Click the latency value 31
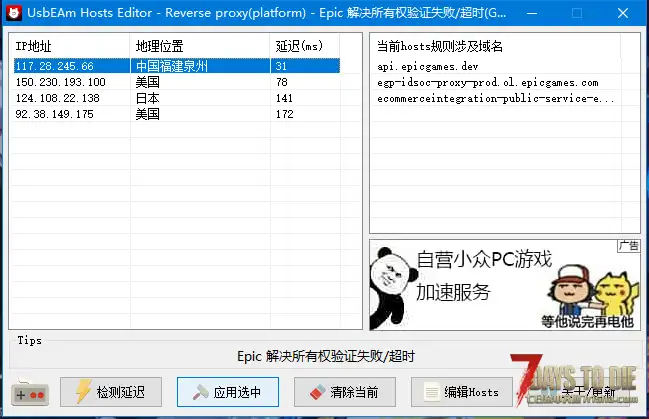The image size is (649, 419). coord(281,66)
